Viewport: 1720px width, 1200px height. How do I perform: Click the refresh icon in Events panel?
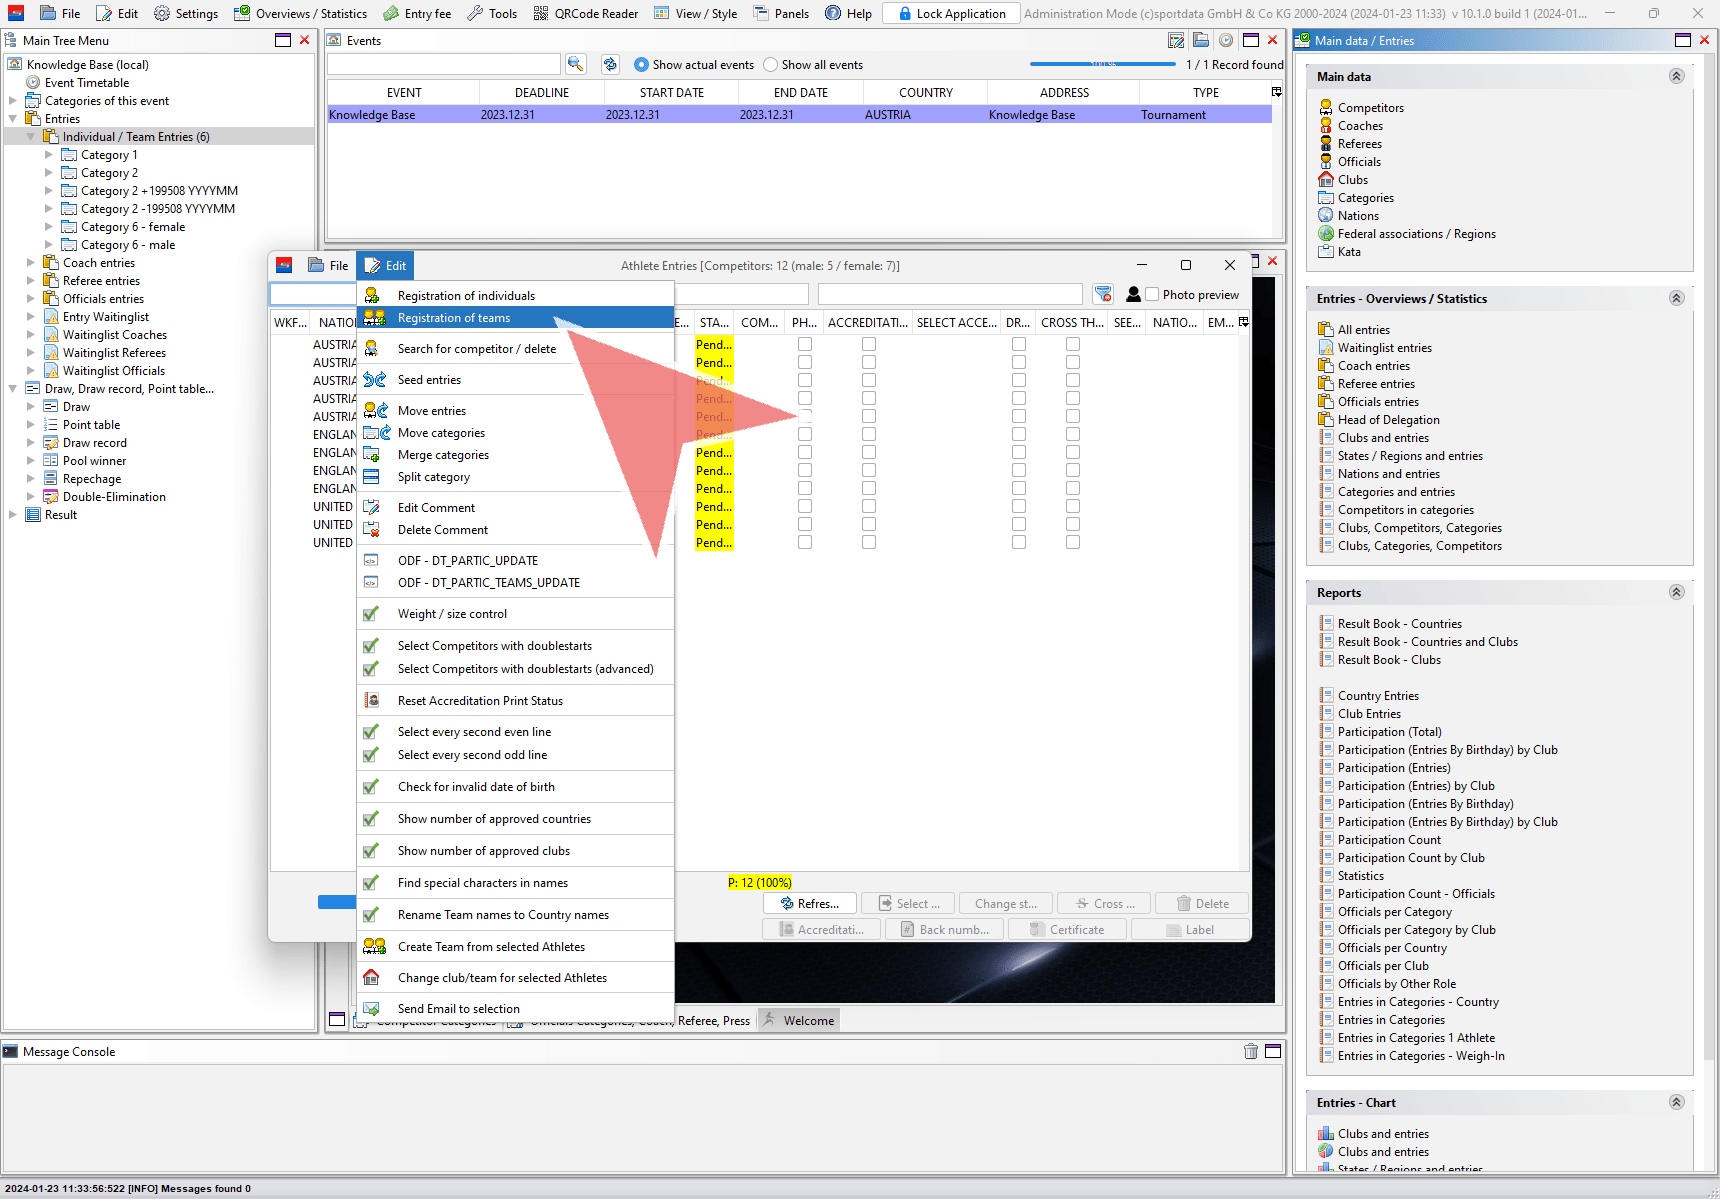pyautogui.click(x=610, y=64)
